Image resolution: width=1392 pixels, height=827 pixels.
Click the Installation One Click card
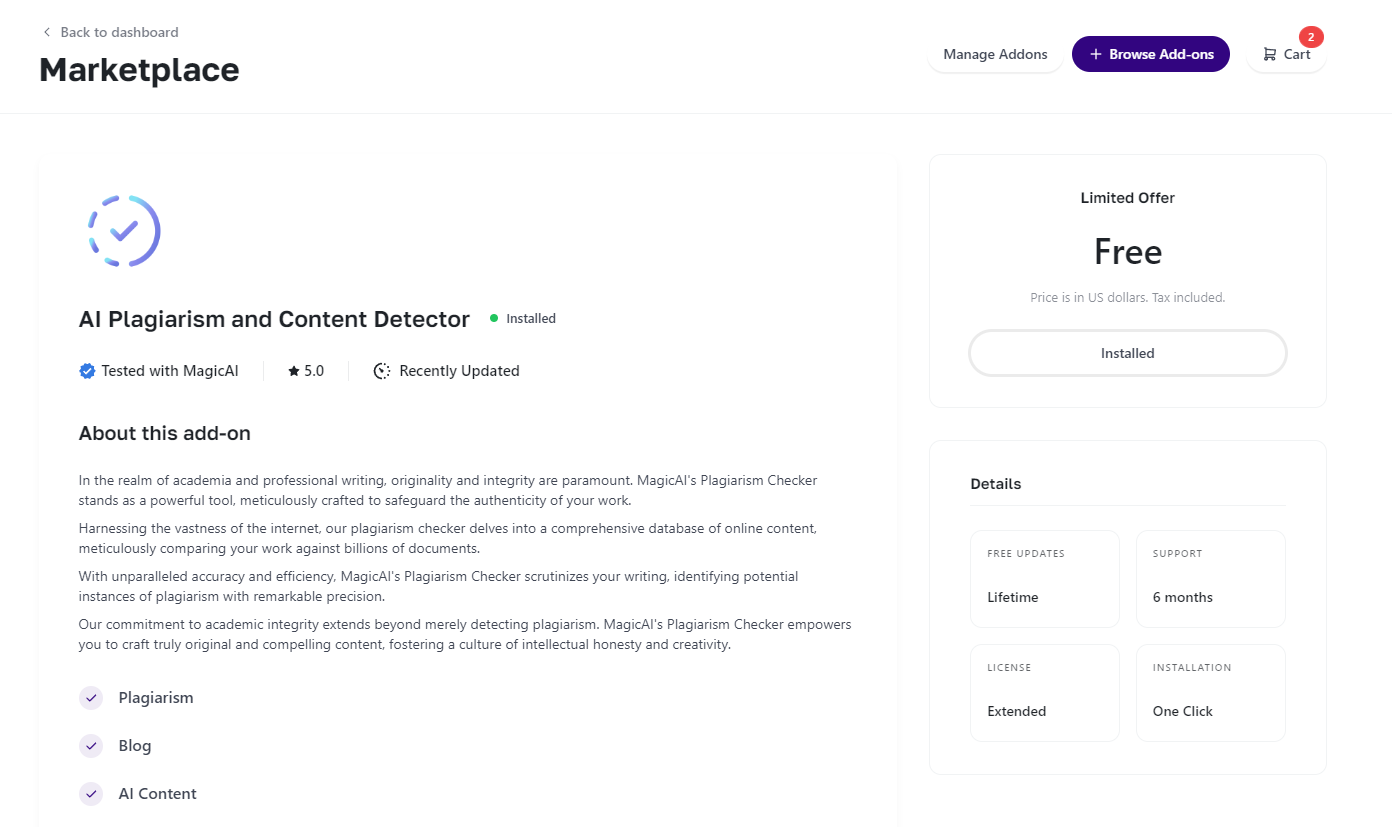1210,693
